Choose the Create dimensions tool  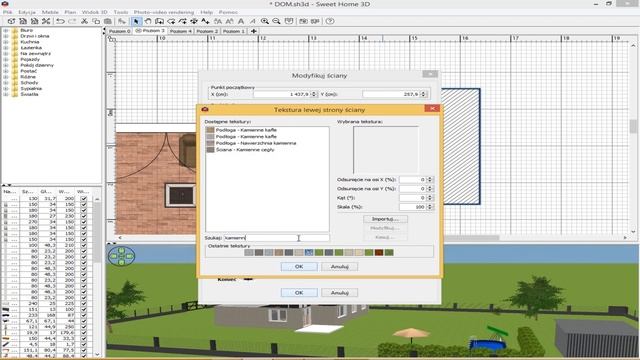coord(194,21)
